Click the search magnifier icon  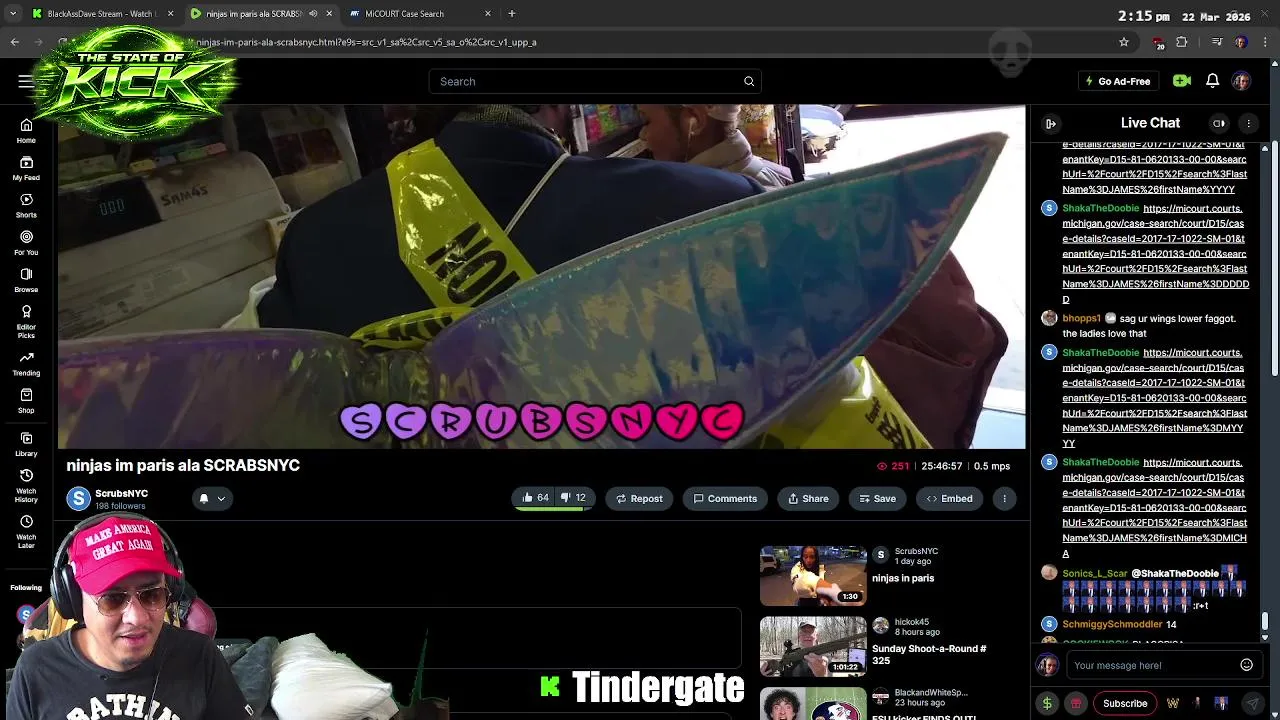coord(749,81)
